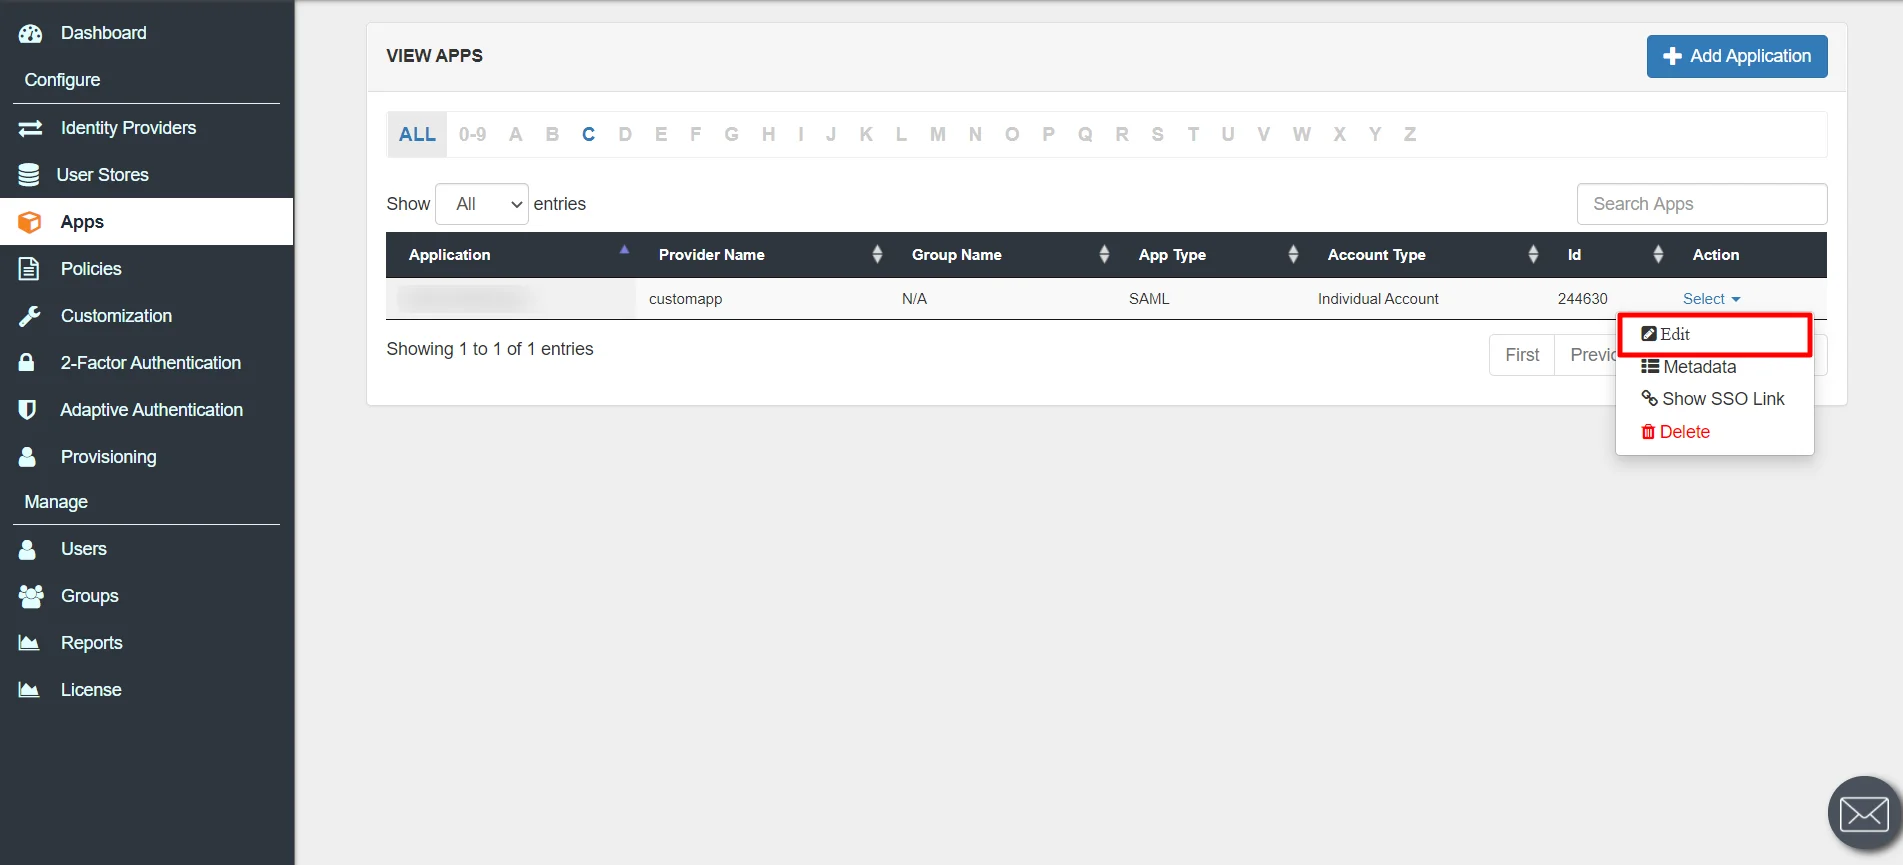This screenshot has height=865, width=1903.
Task: Sort by Group Name column arrows
Action: 1104,254
